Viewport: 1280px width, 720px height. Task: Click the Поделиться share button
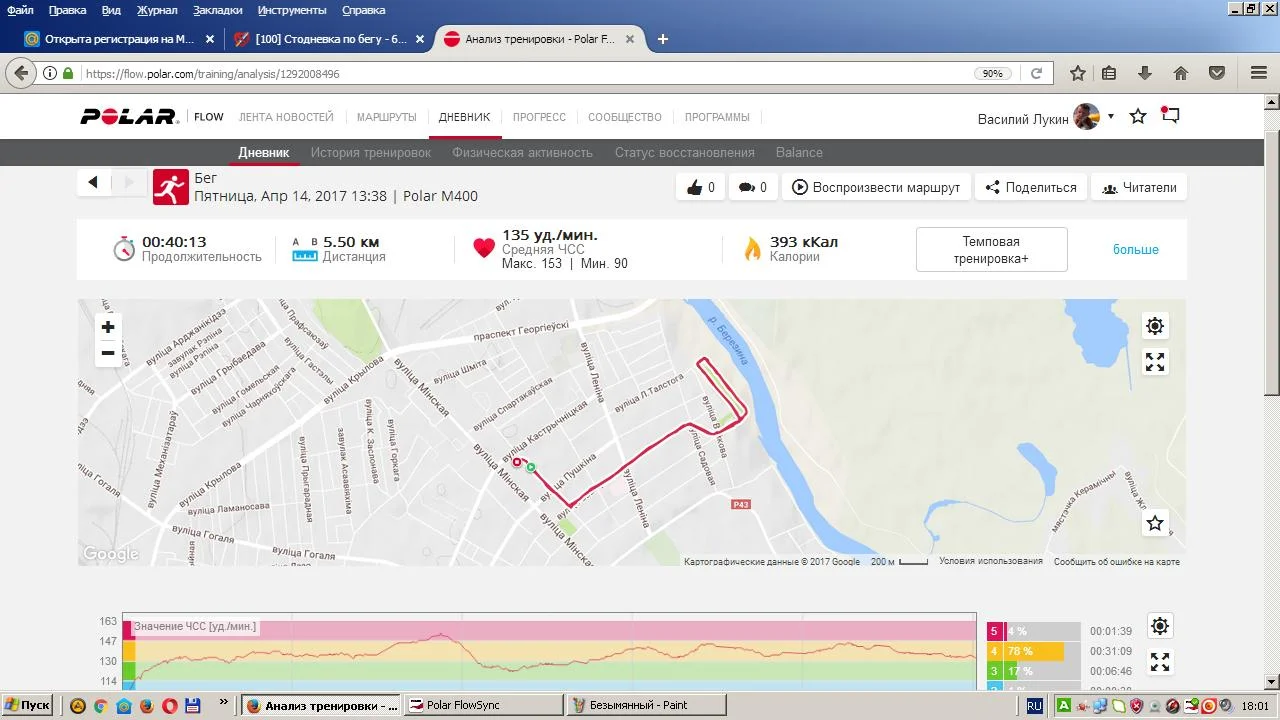point(1031,187)
